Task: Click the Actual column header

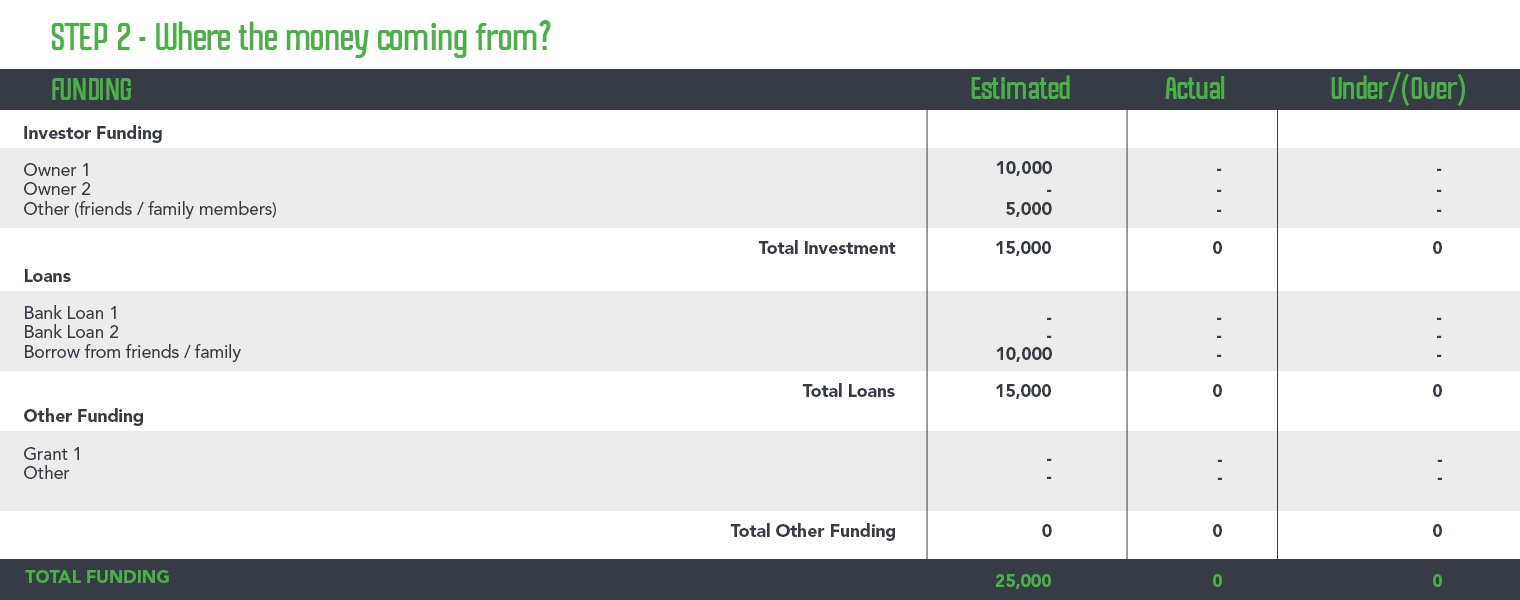Action: click(1195, 89)
